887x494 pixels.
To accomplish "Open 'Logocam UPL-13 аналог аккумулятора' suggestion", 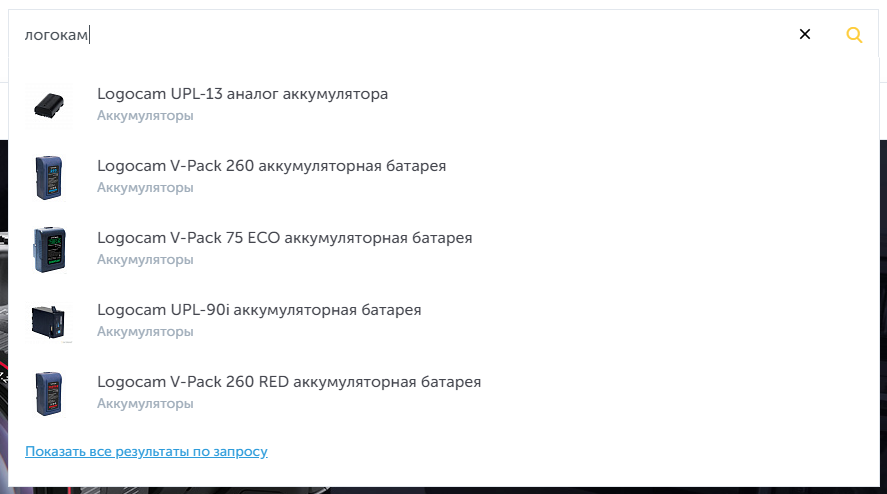I will tap(242, 94).
